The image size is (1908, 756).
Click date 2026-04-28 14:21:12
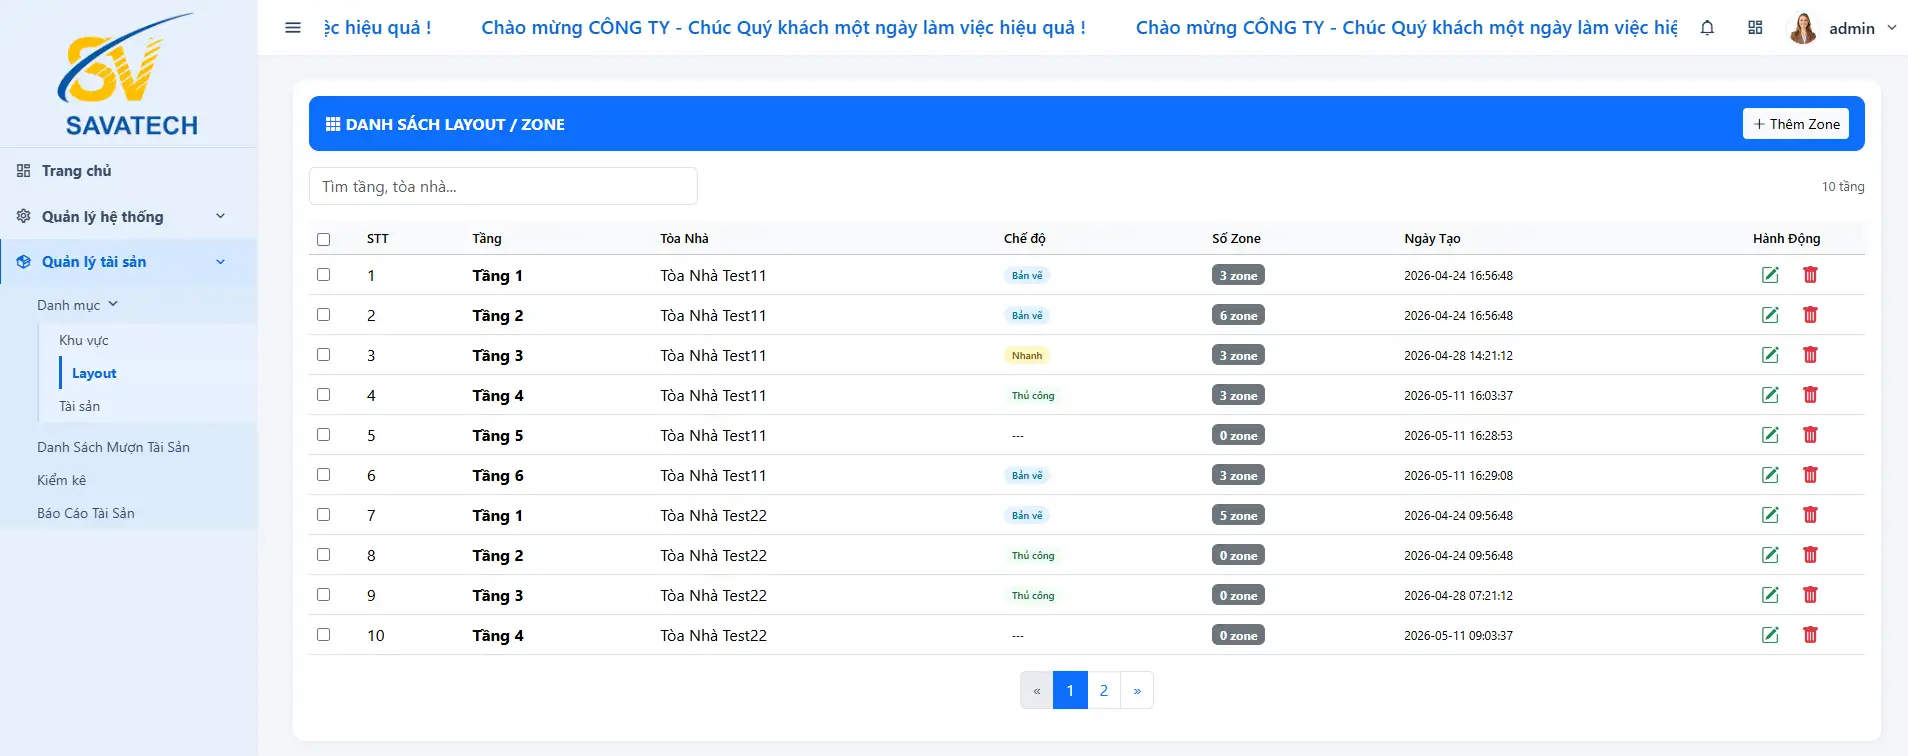tap(1458, 355)
